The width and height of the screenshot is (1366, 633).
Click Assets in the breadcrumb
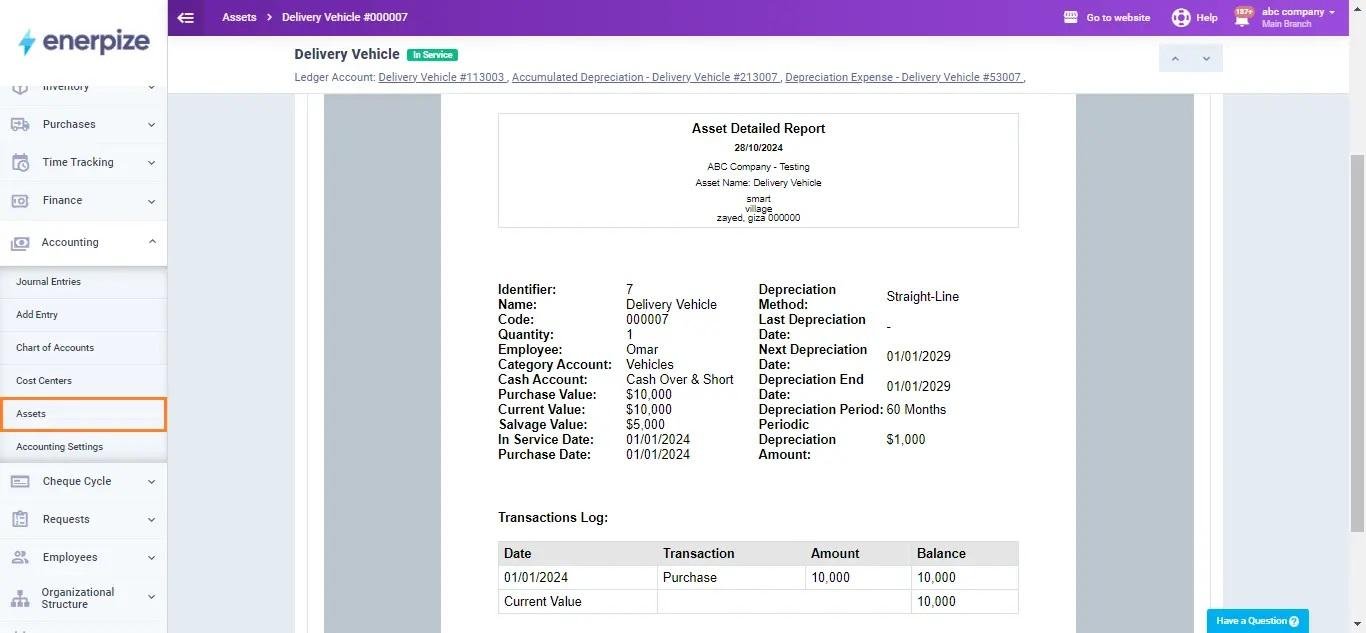[239, 17]
